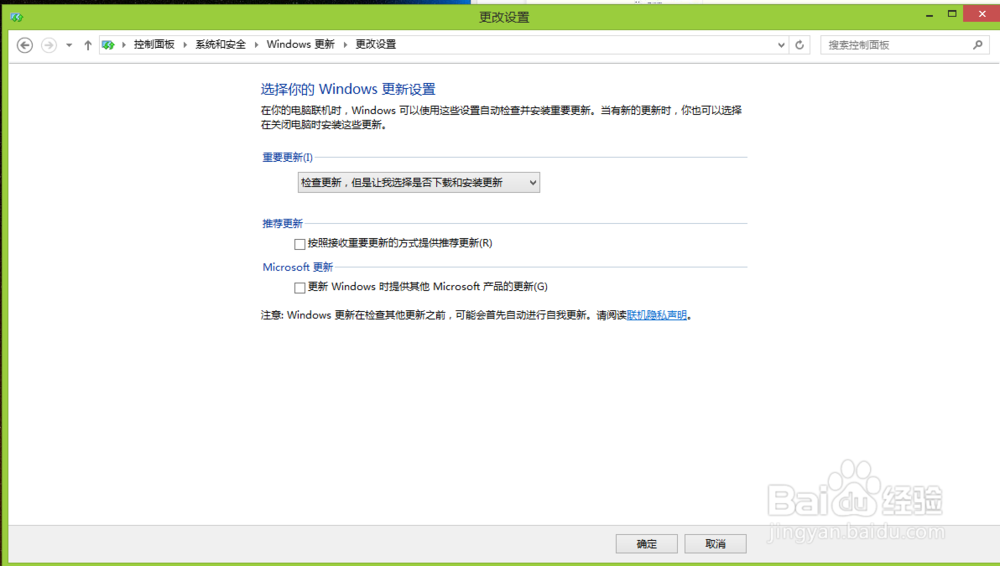Refresh the control panel page

coord(799,45)
